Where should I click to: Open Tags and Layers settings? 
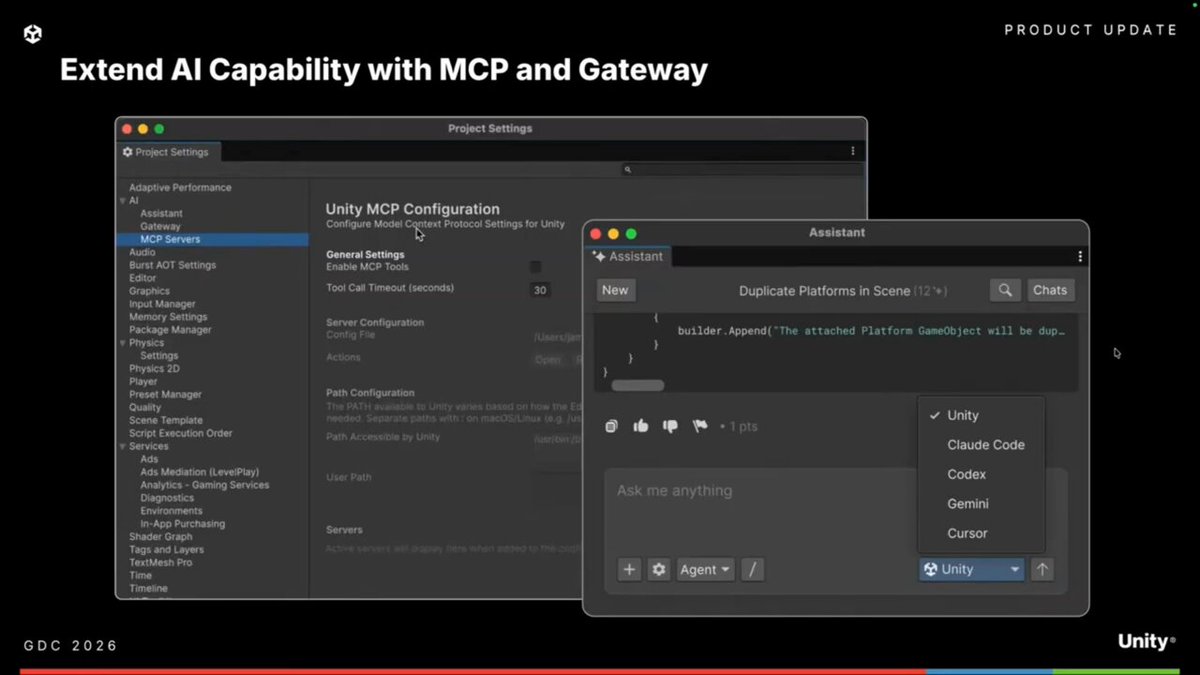(x=166, y=550)
